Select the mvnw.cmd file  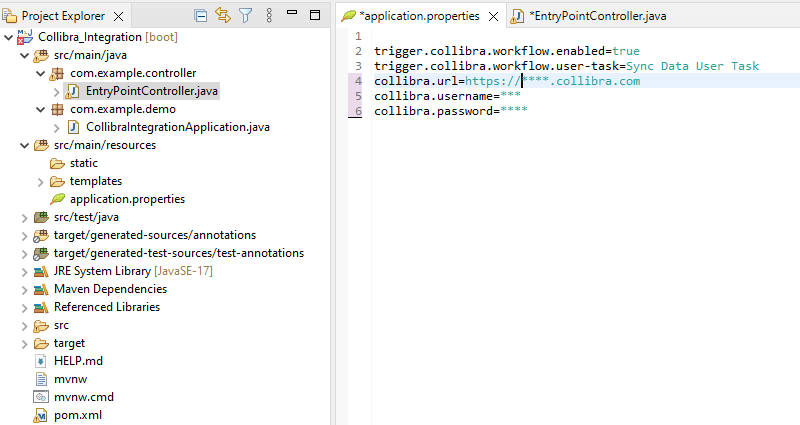[84, 397]
